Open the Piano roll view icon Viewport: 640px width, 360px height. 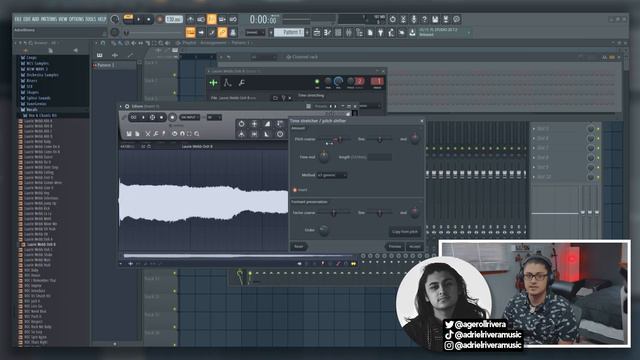tap(327, 33)
